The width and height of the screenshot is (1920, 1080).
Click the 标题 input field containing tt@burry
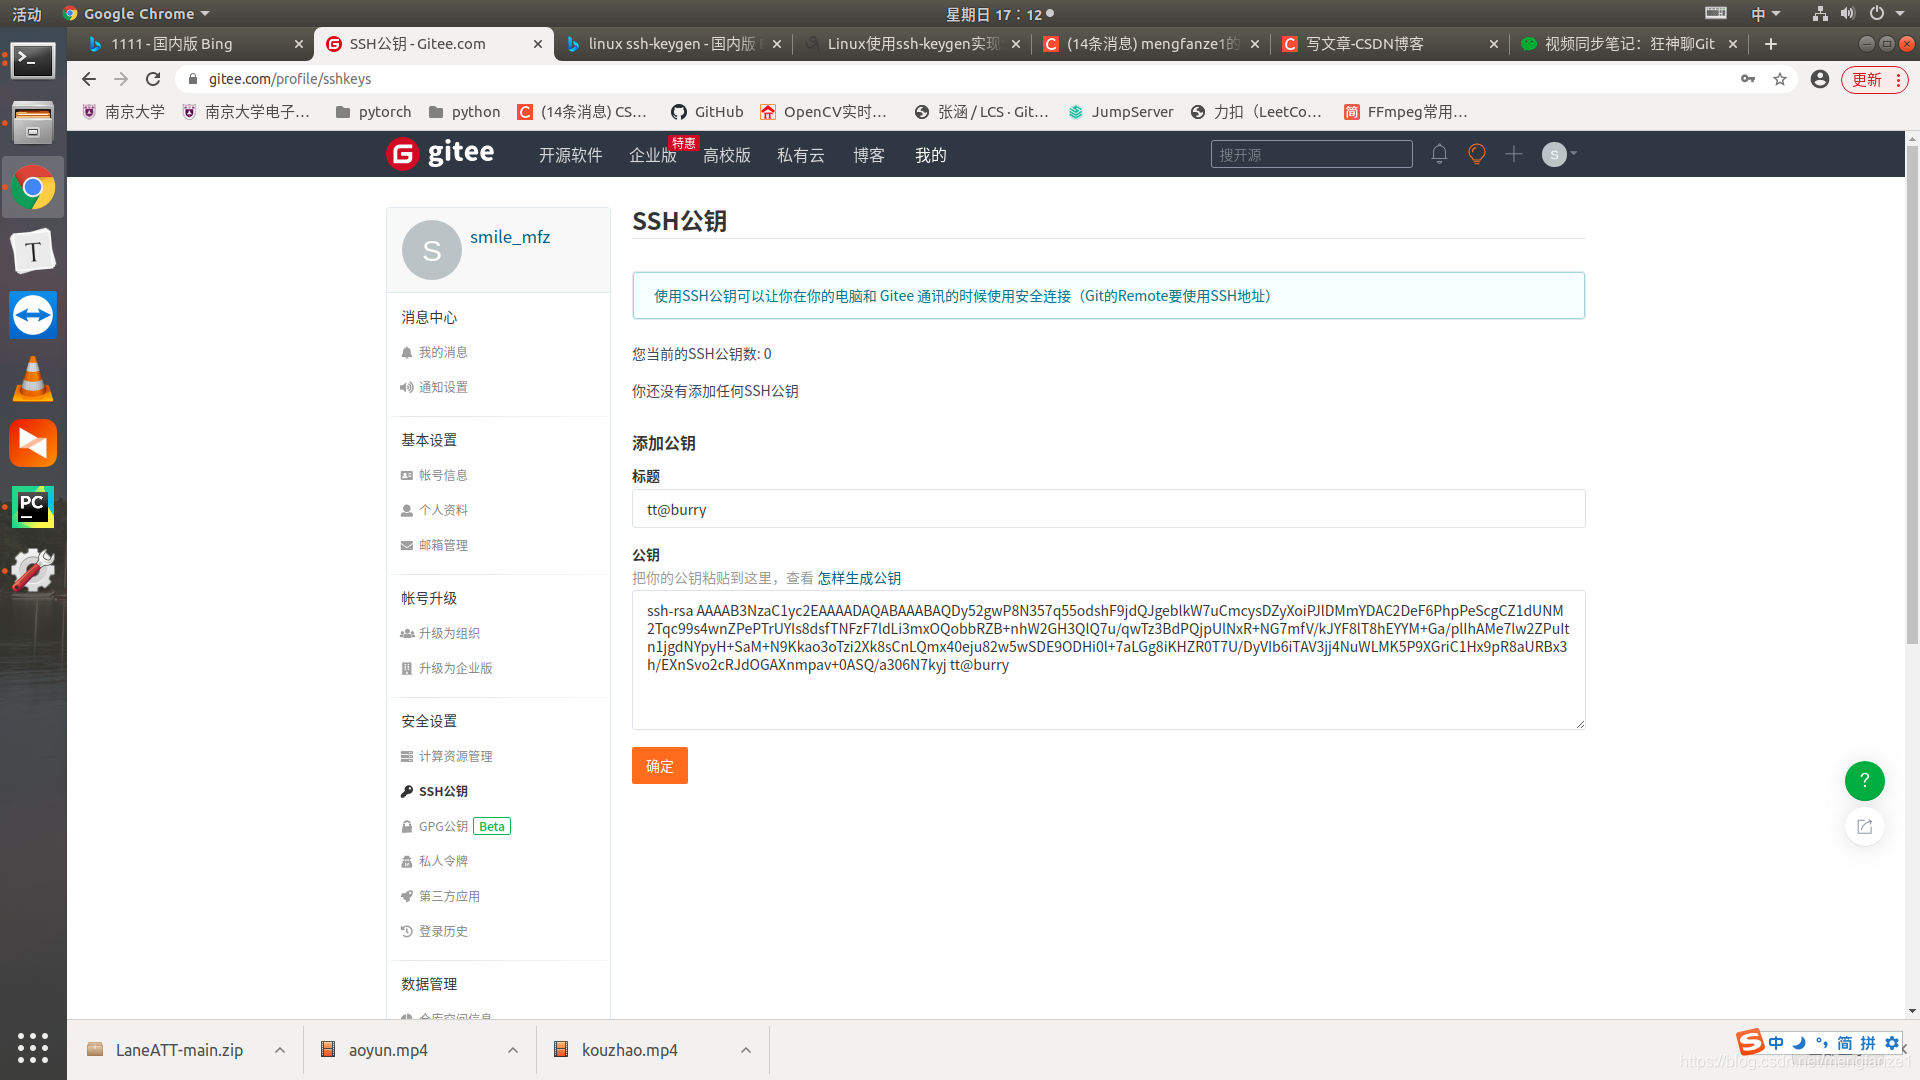pos(1108,509)
